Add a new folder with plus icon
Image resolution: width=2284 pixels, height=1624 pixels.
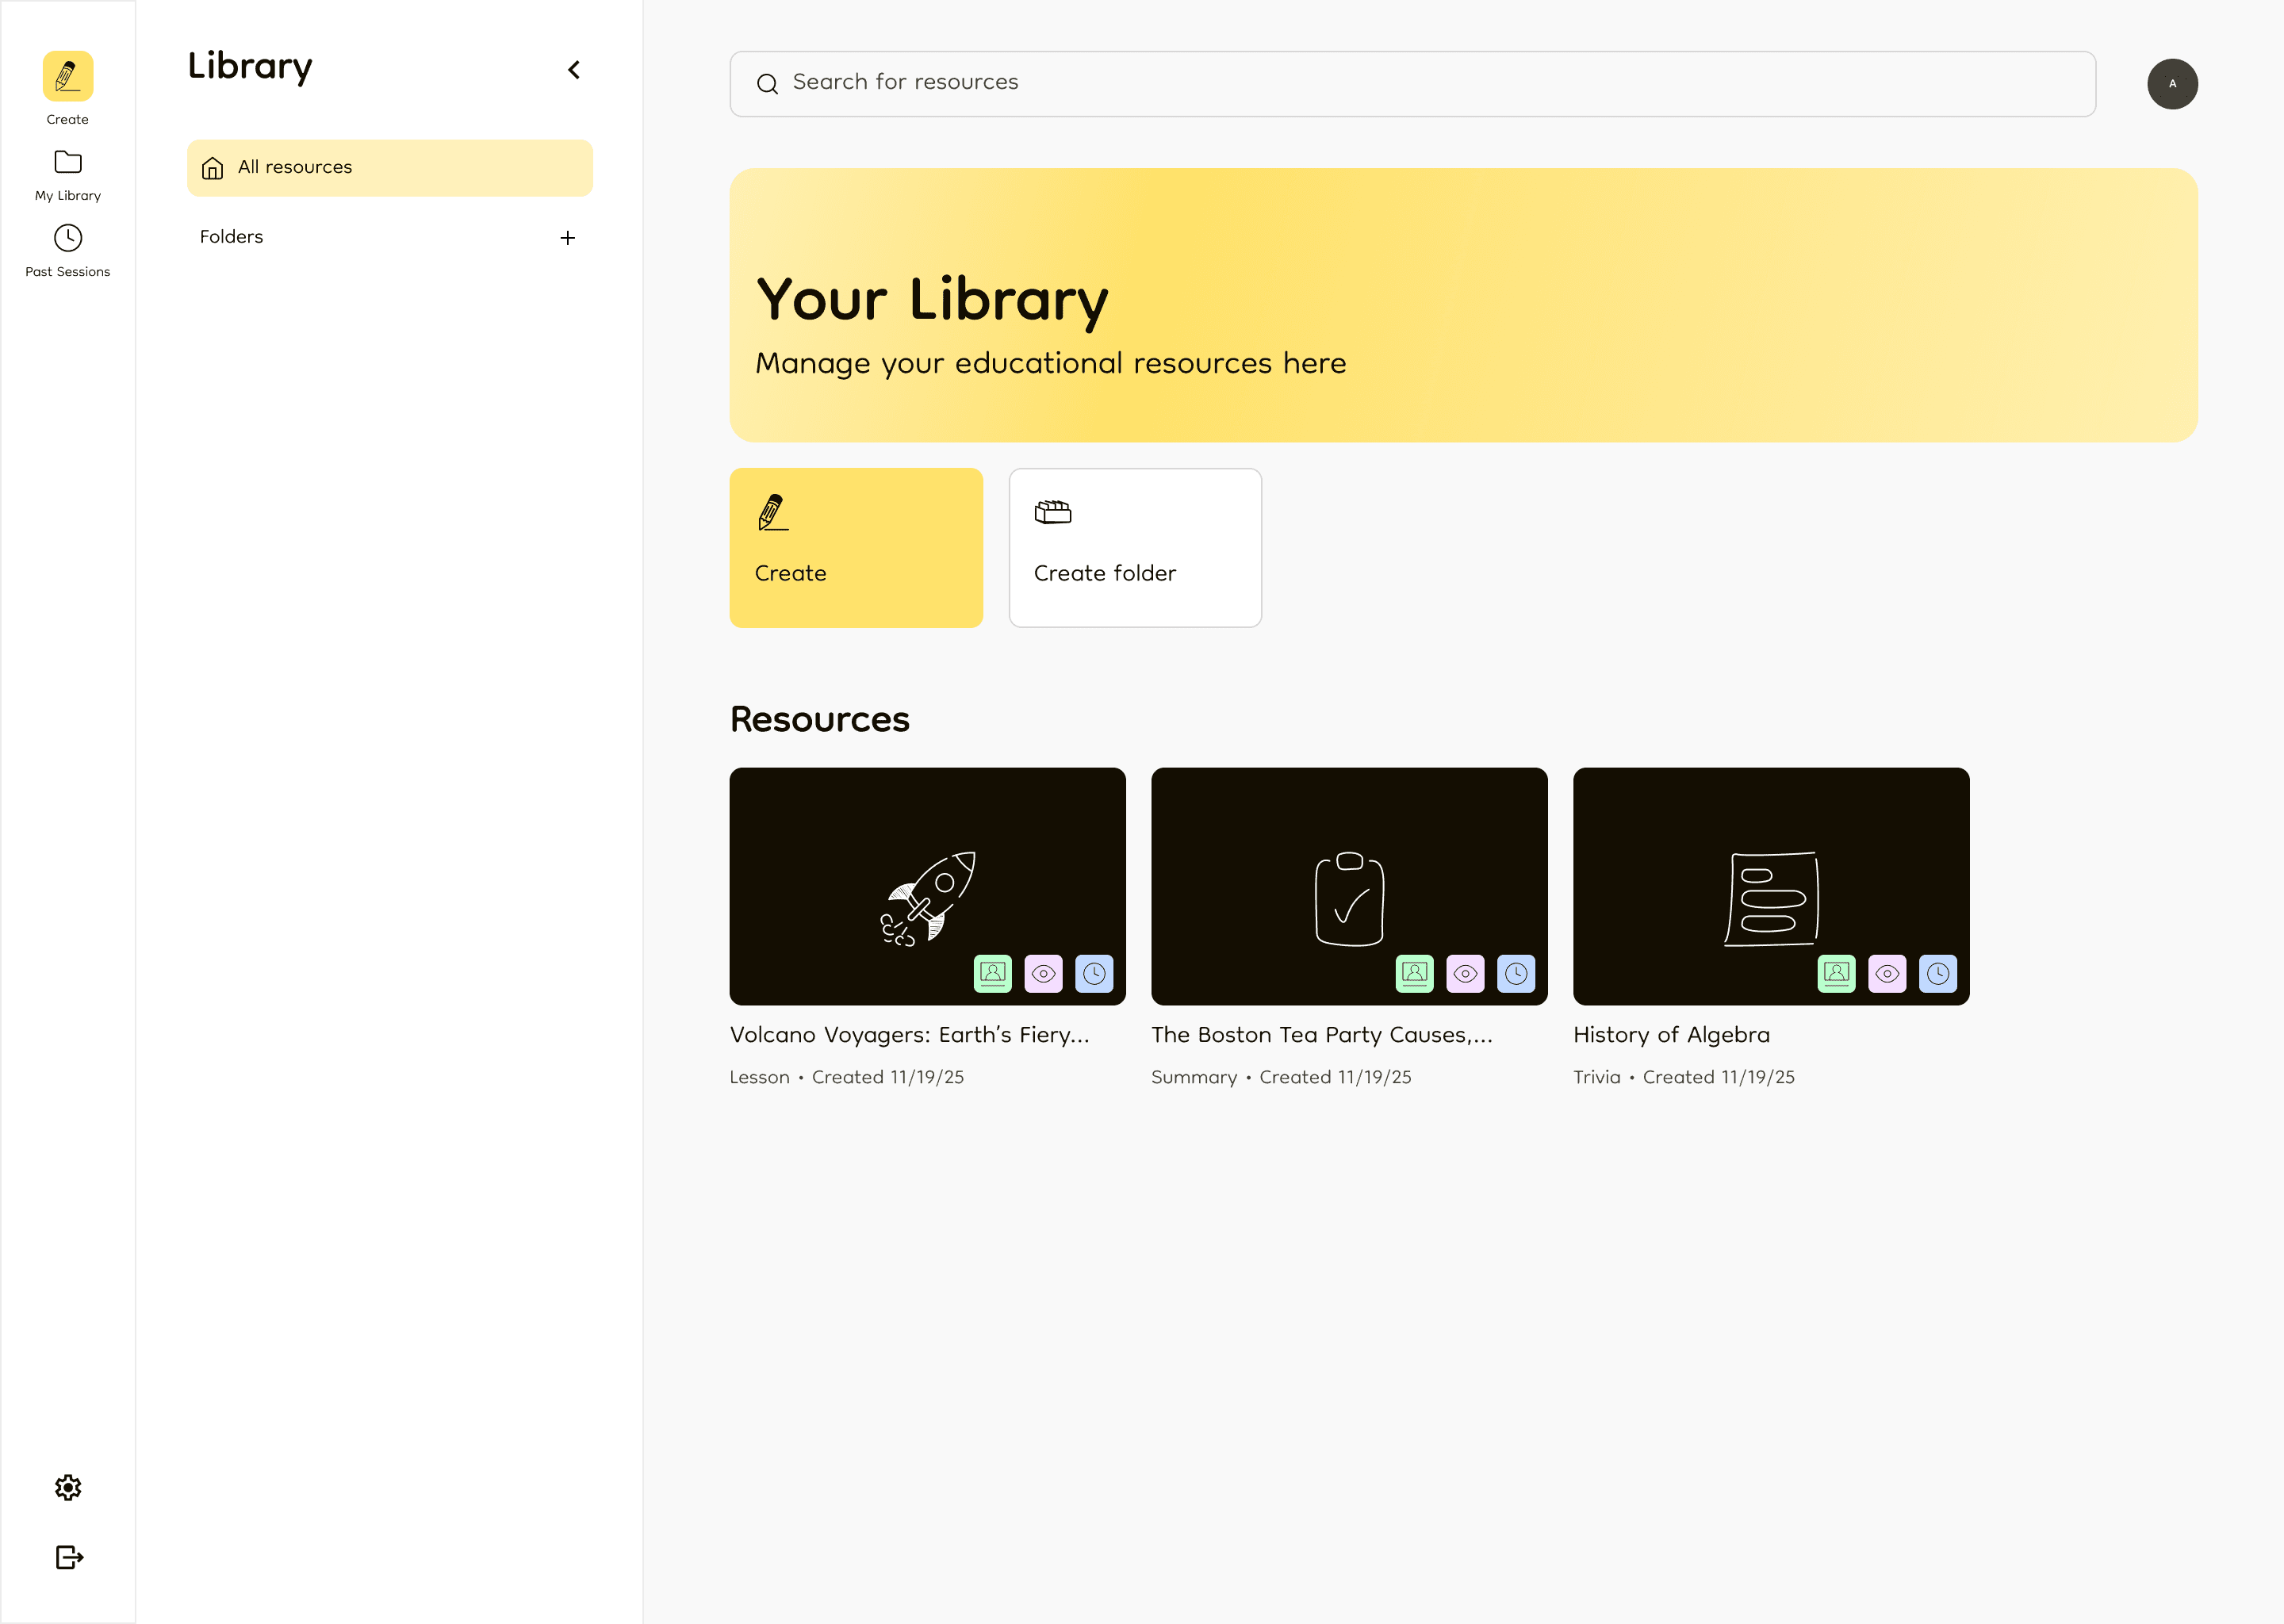point(567,238)
